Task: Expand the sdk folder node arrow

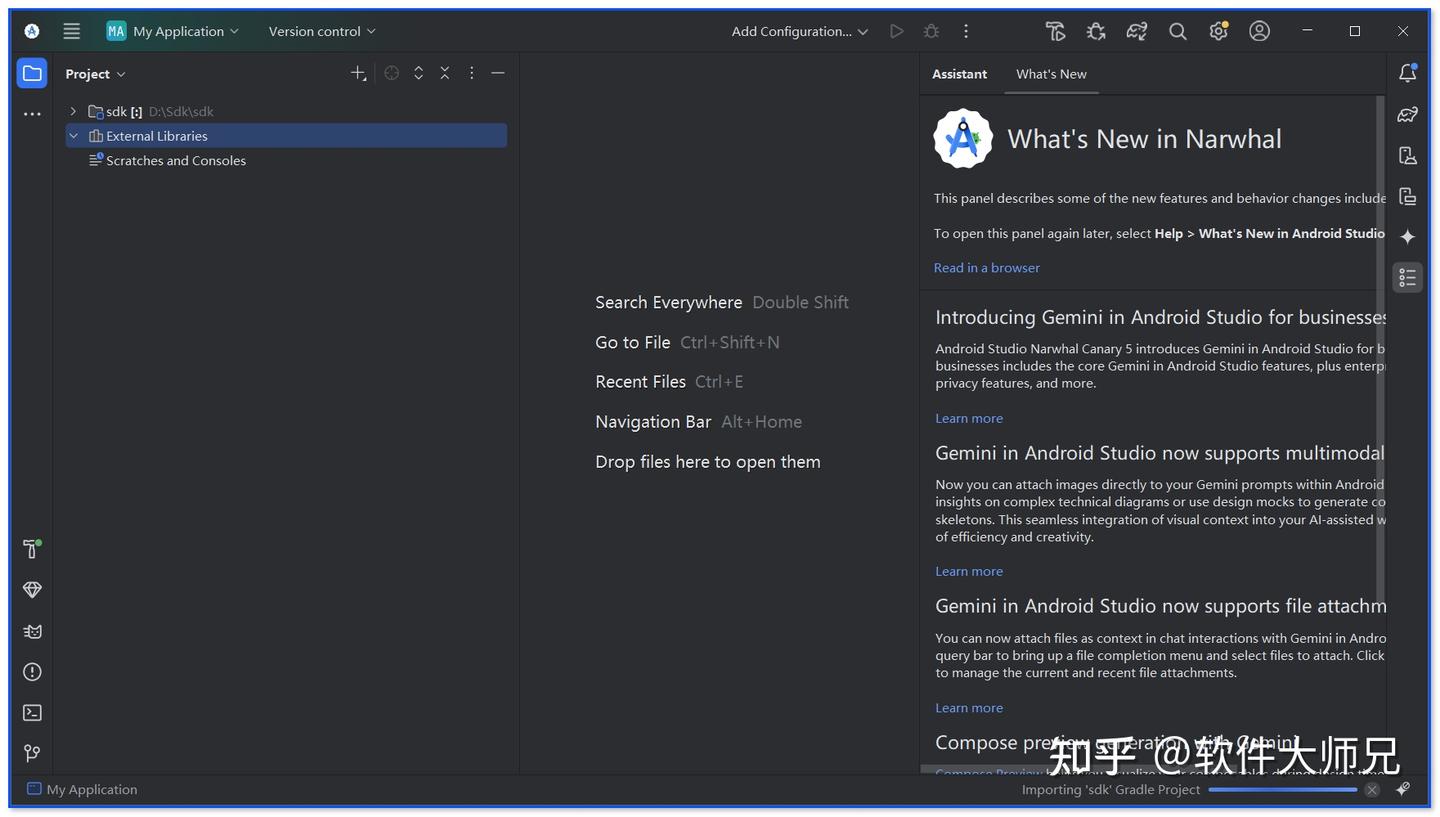Action: click(73, 111)
